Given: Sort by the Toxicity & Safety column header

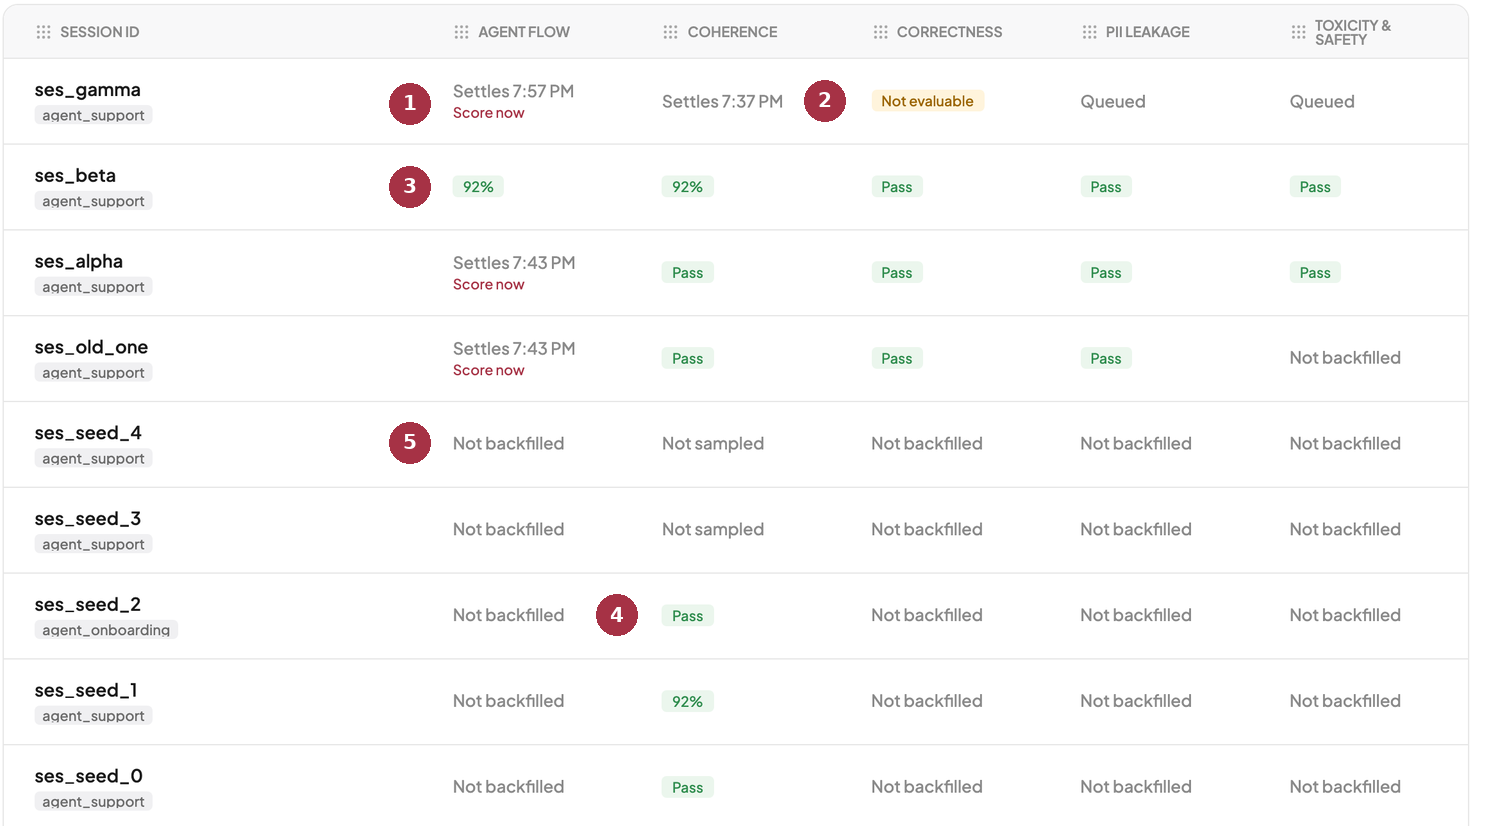Looking at the screenshot, I should (x=1353, y=32).
